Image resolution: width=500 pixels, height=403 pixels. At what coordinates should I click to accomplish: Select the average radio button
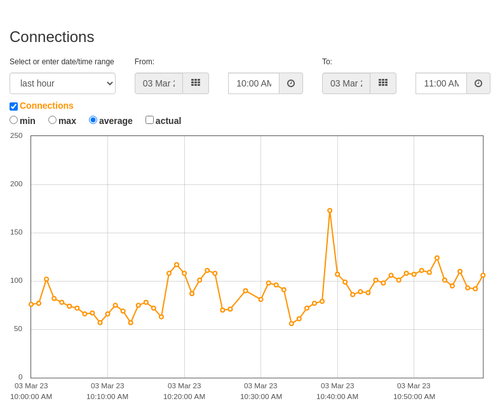pos(93,120)
